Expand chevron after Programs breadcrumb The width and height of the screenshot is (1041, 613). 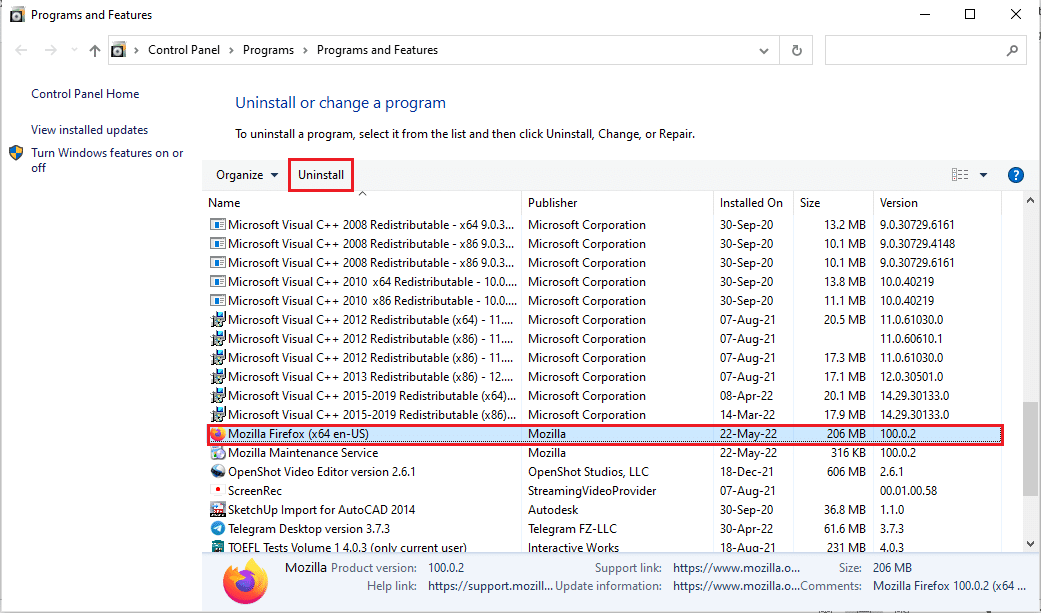[305, 50]
